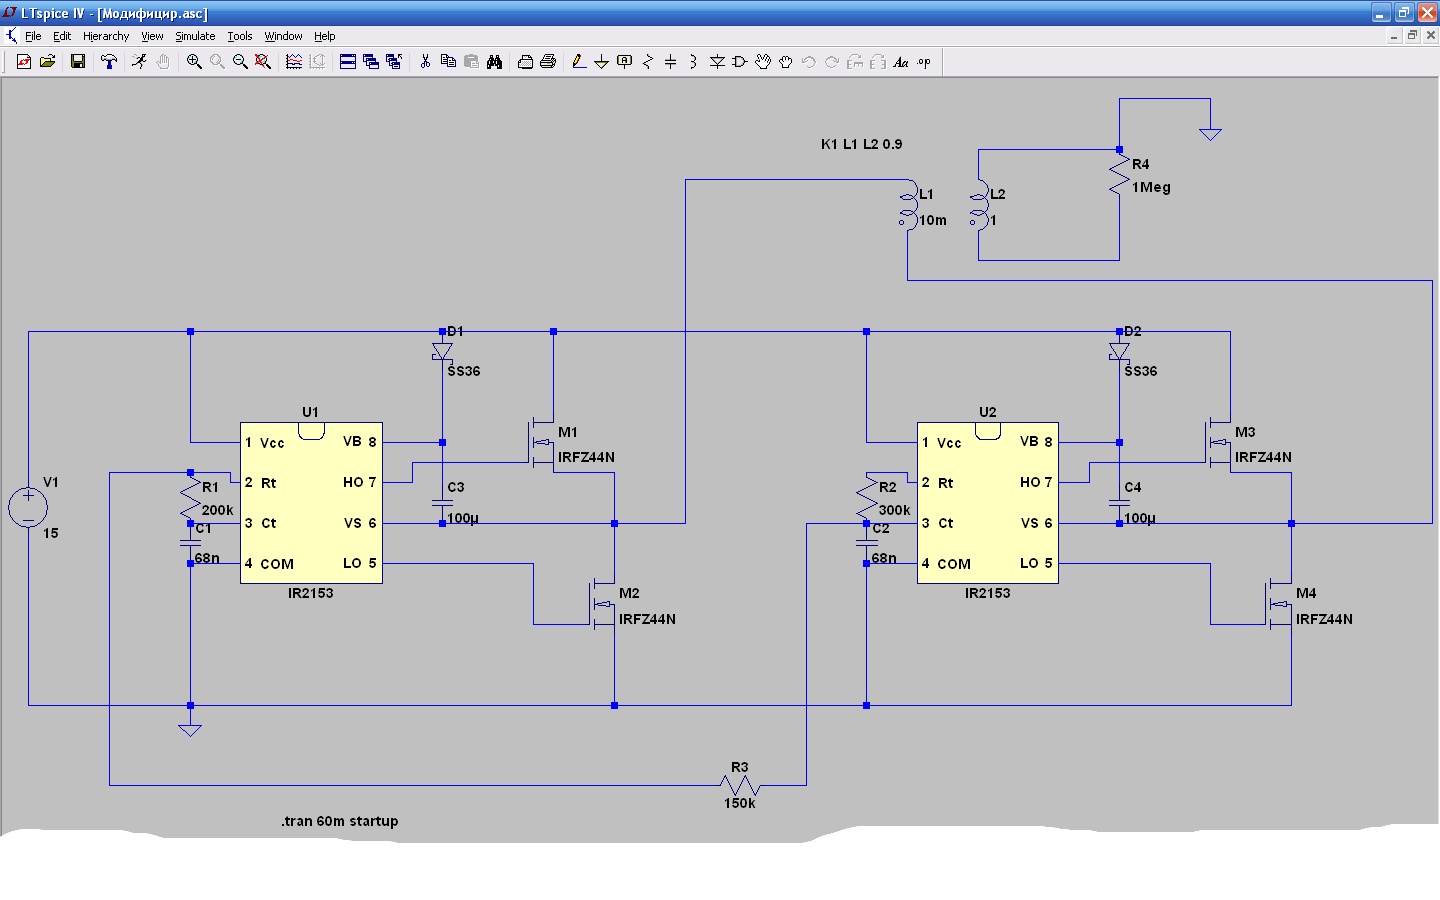Open the Component (logic gate) tool

click(x=740, y=62)
